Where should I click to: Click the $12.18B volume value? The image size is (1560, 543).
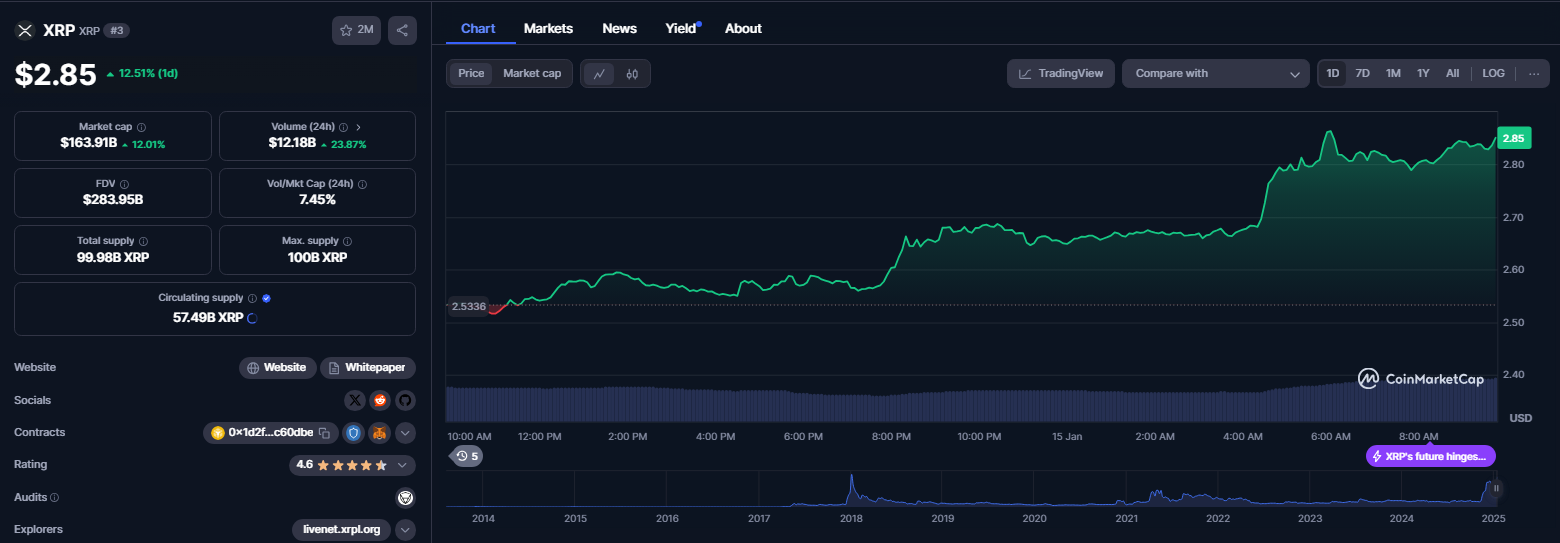(292, 143)
